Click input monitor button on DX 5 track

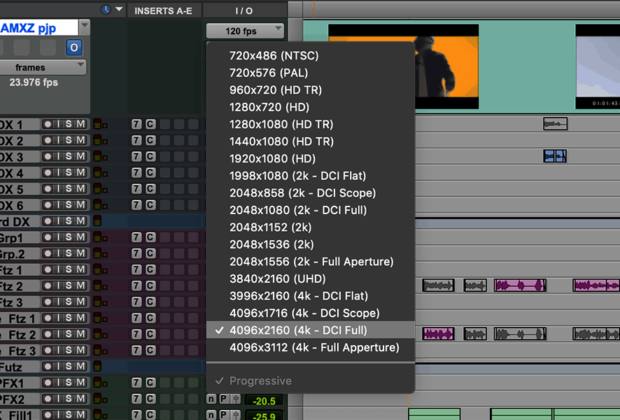[x=58, y=189]
